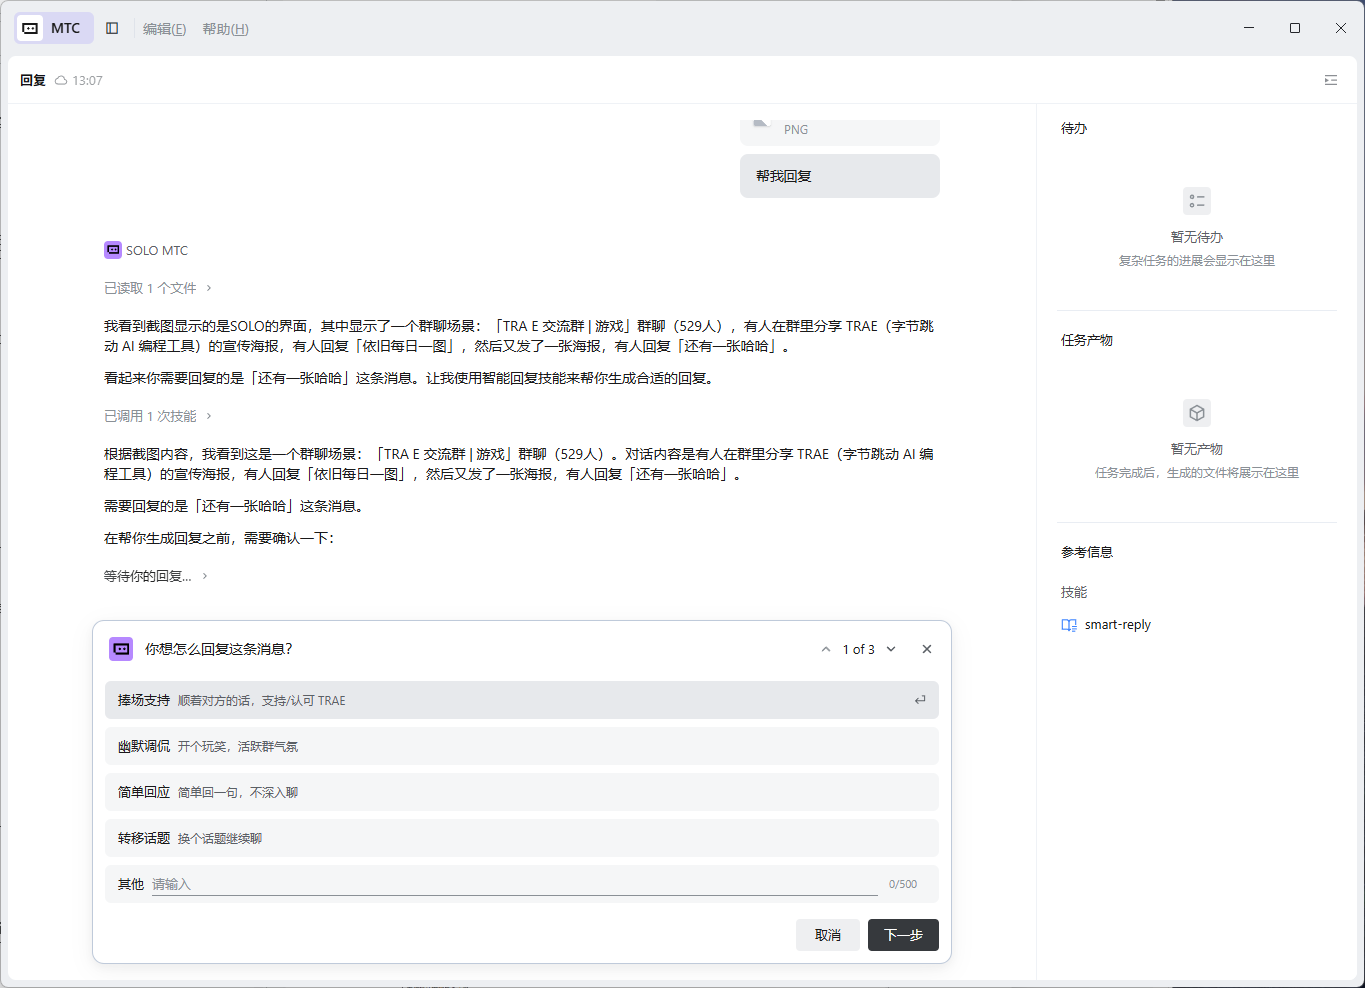Click the 1 of 3 page indicator
1365x988 pixels.
point(858,649)
